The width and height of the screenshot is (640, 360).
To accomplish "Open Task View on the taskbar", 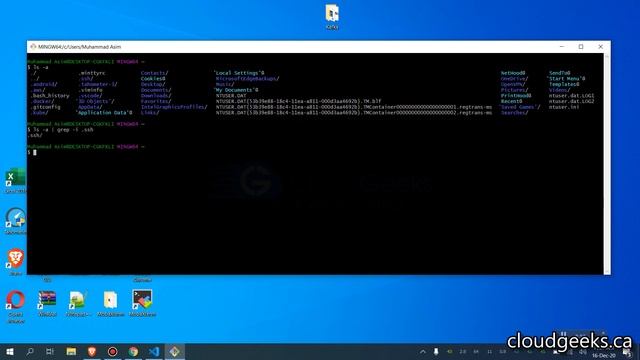I will [50, 351].
